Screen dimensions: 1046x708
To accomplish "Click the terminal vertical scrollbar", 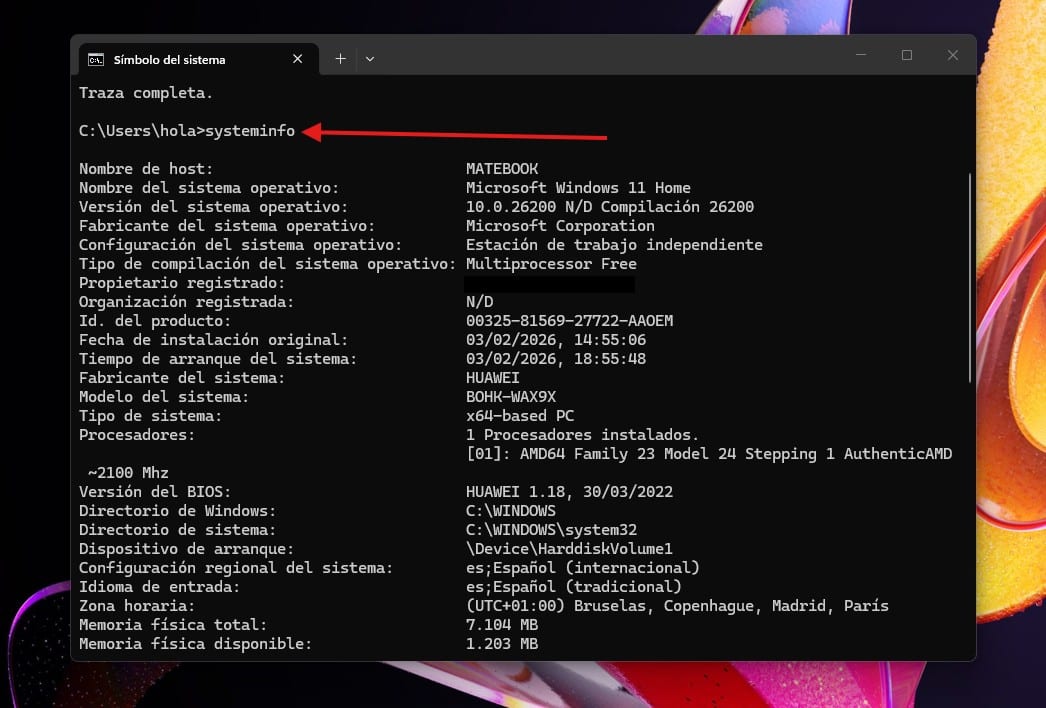I will (970, 278).
